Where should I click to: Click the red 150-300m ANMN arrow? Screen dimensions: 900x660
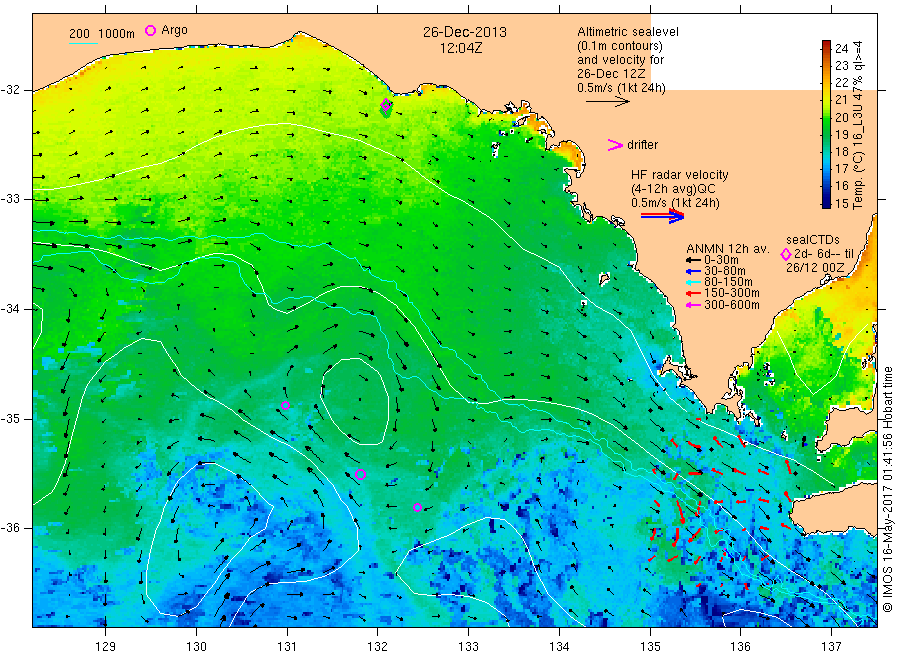(x=693, y=294)
